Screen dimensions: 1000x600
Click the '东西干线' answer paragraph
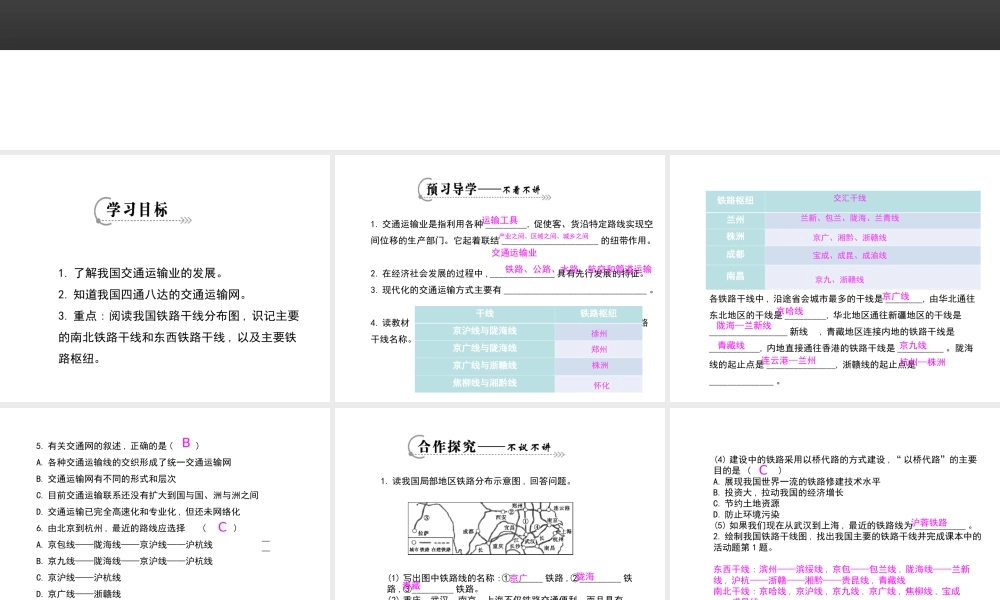[x=841, y=575]
